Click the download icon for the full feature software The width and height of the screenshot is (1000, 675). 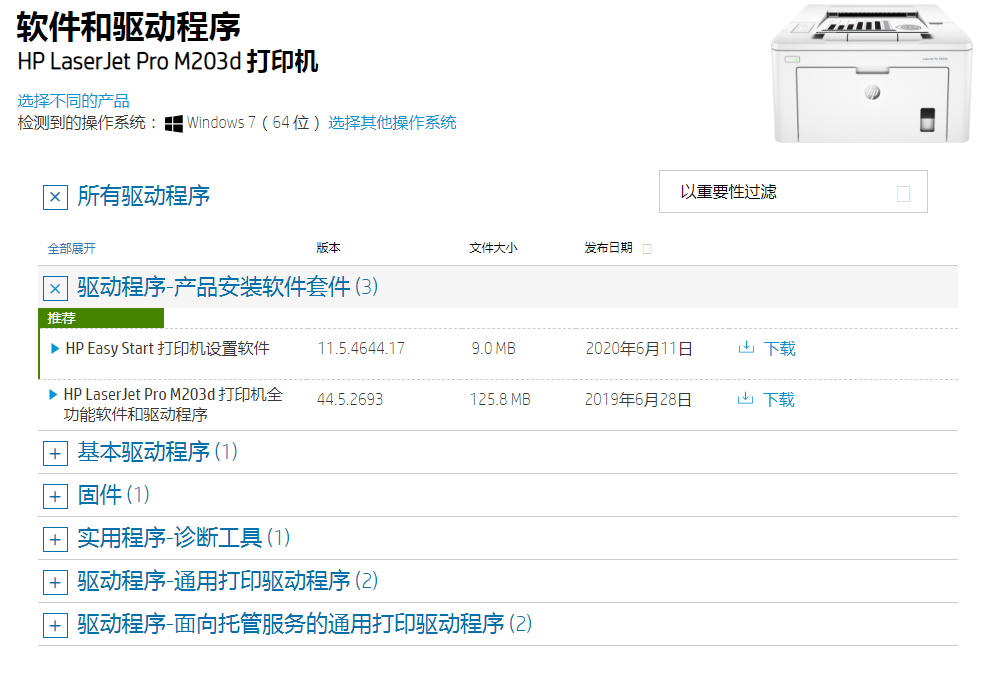[x=746, y=398]
